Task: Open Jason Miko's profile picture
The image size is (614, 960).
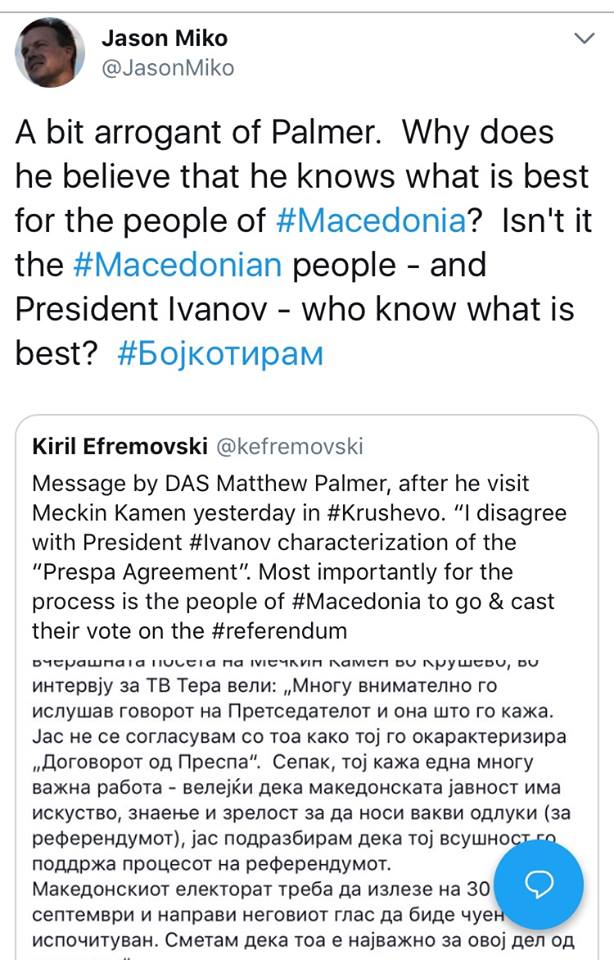Action: [49, 52]
